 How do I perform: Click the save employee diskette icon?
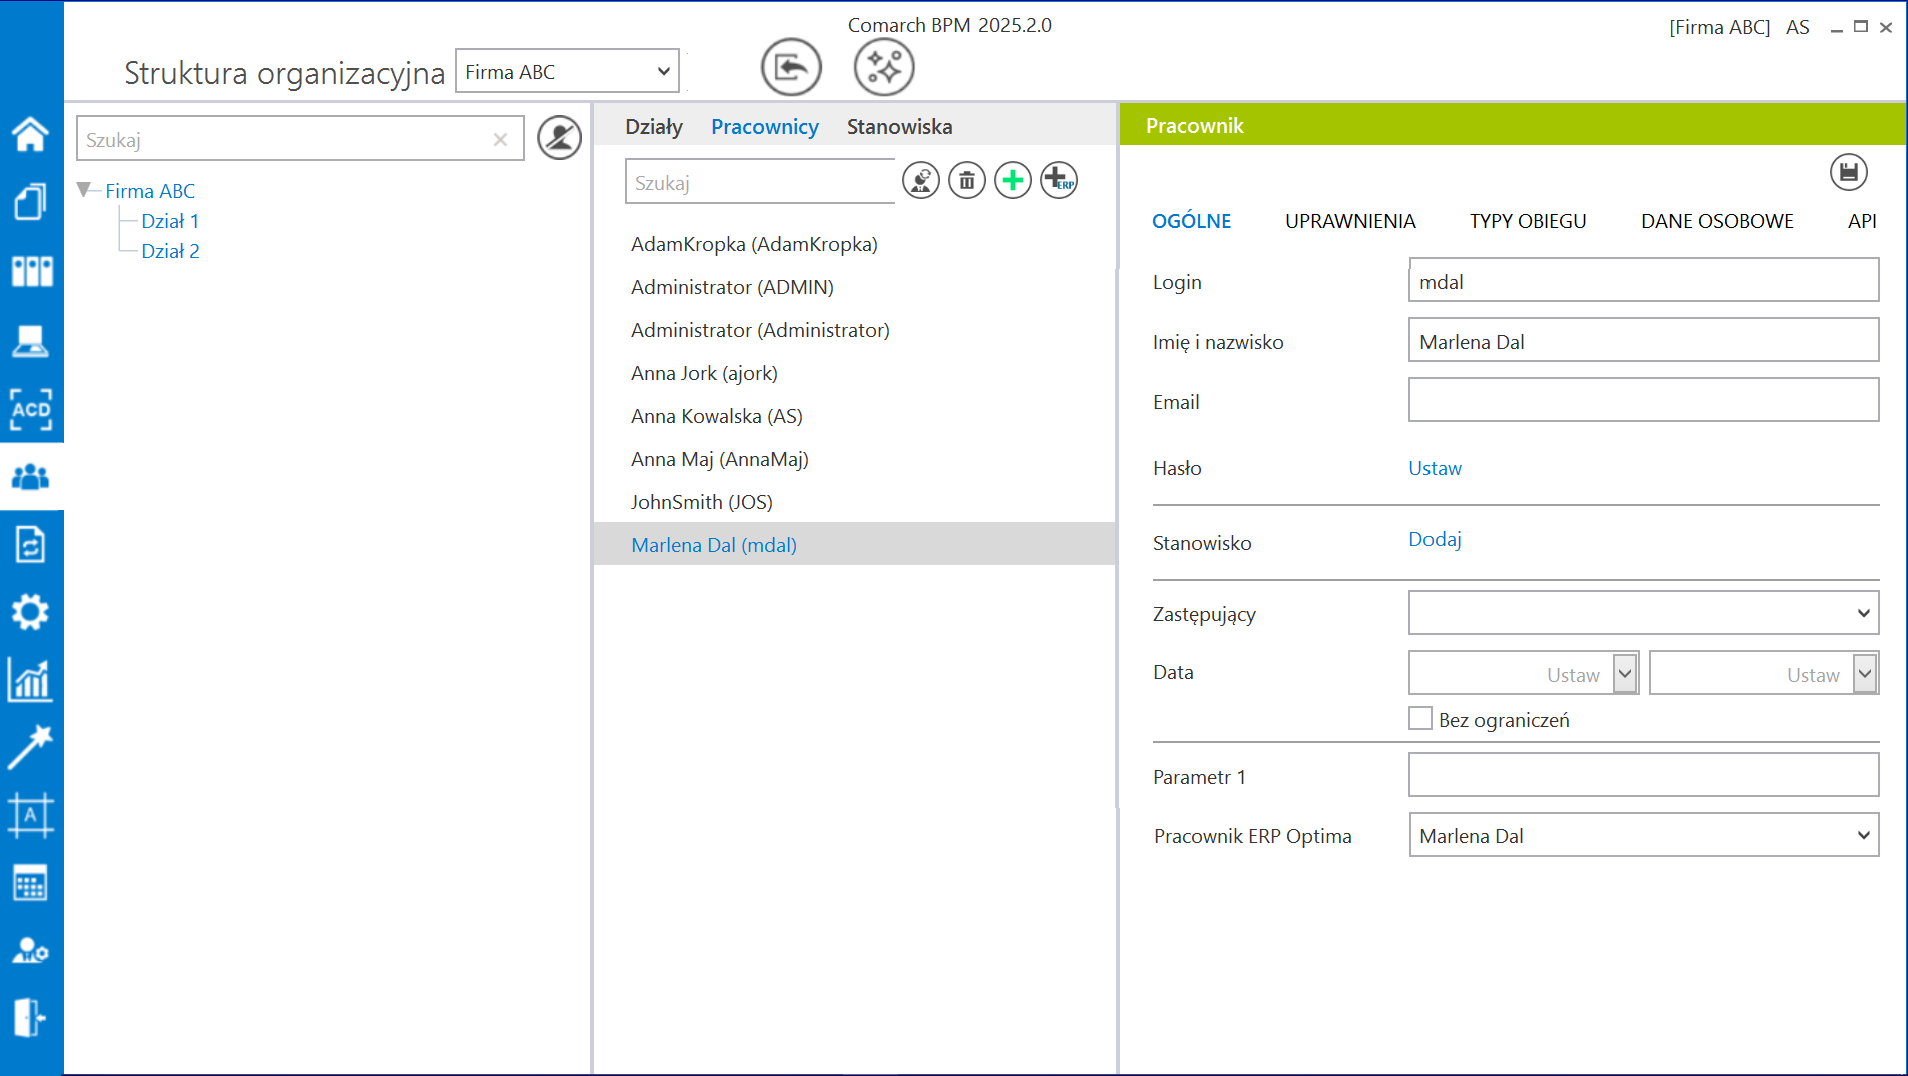[1848, 172]
